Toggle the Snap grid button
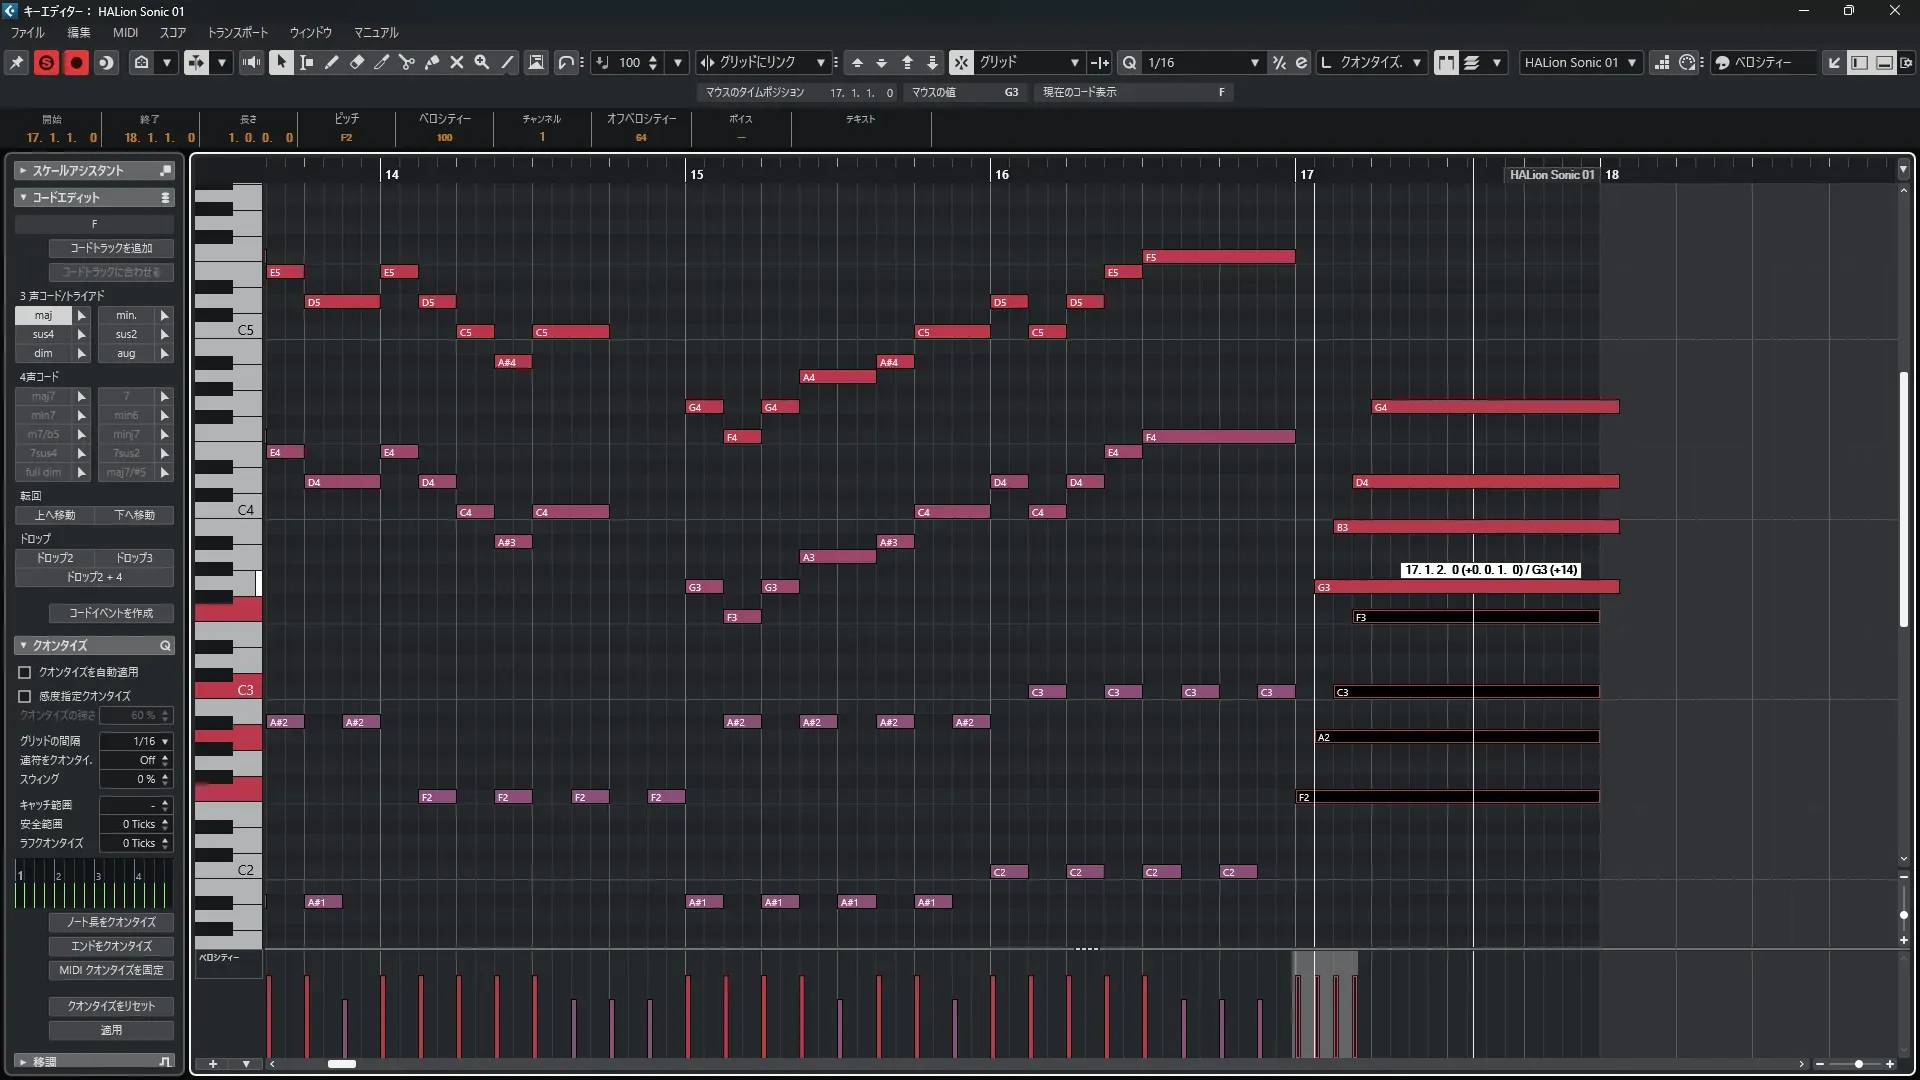 click(x=961, y=62)
